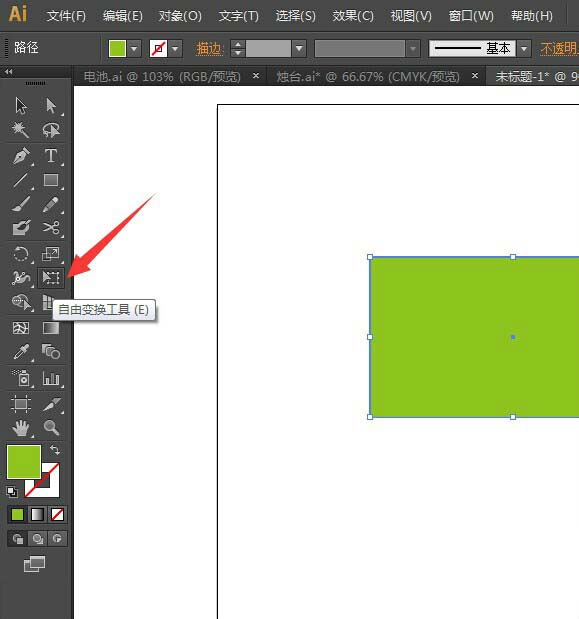Click the Change Screen Mode button
This screenshot has width=579, height=619.
click(x=34, y=564)
